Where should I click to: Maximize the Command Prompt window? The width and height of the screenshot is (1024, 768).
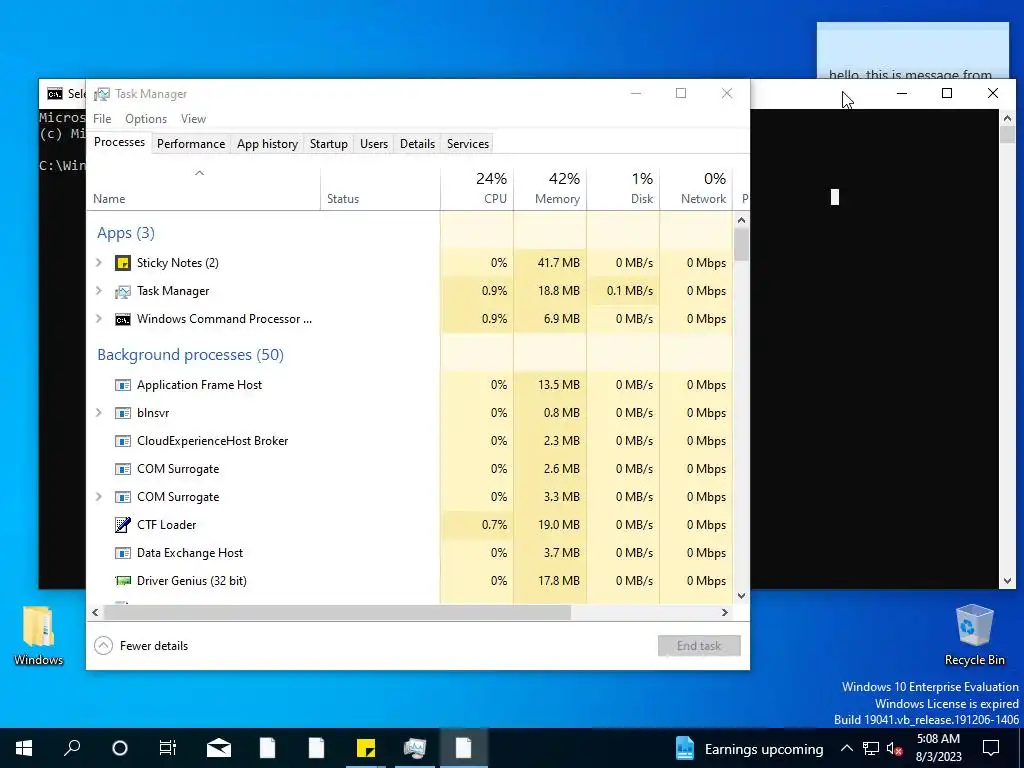(947, 93)
